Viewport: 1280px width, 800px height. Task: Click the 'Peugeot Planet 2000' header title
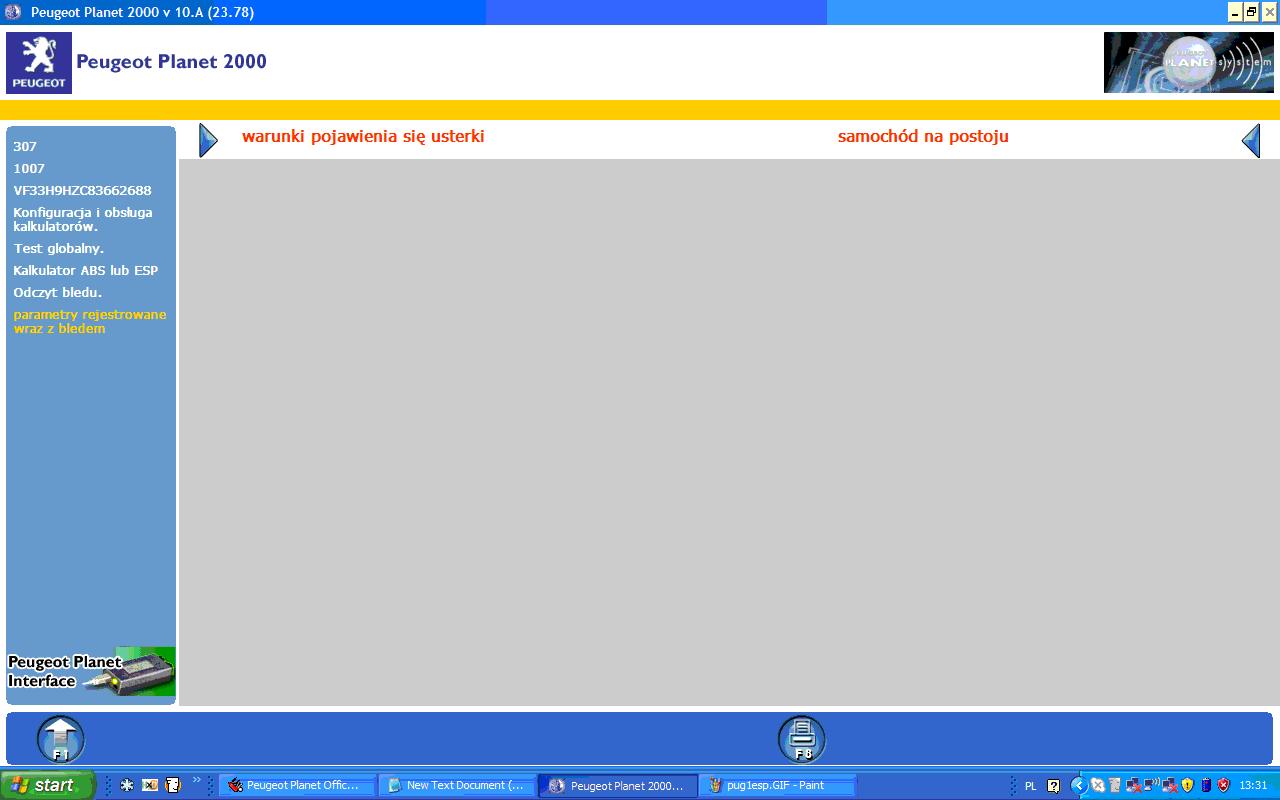click(x=171, y=62)
